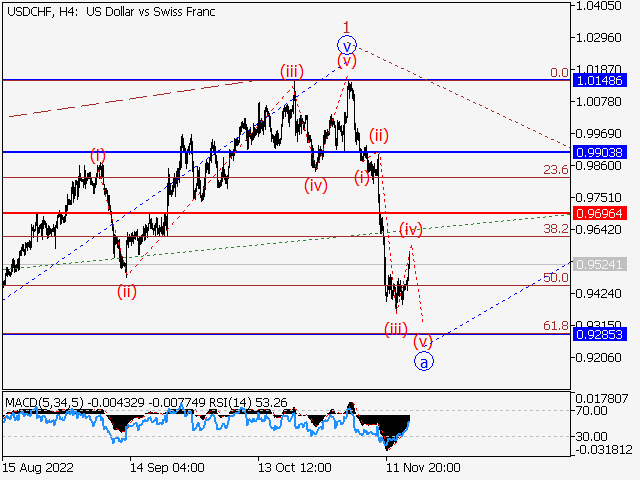Click the 0.96420 price axis value
Screen dimensions: 640x480
(x=598, y=229)
